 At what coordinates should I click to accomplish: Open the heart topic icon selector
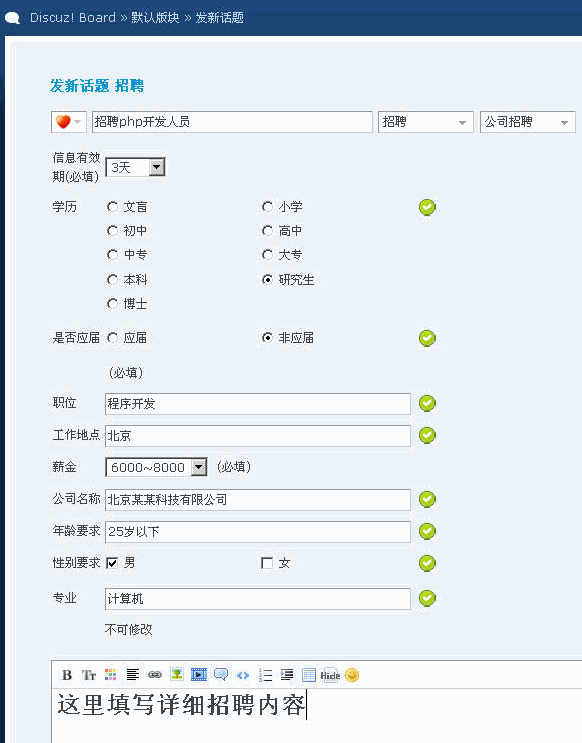(x=69, y=122)
